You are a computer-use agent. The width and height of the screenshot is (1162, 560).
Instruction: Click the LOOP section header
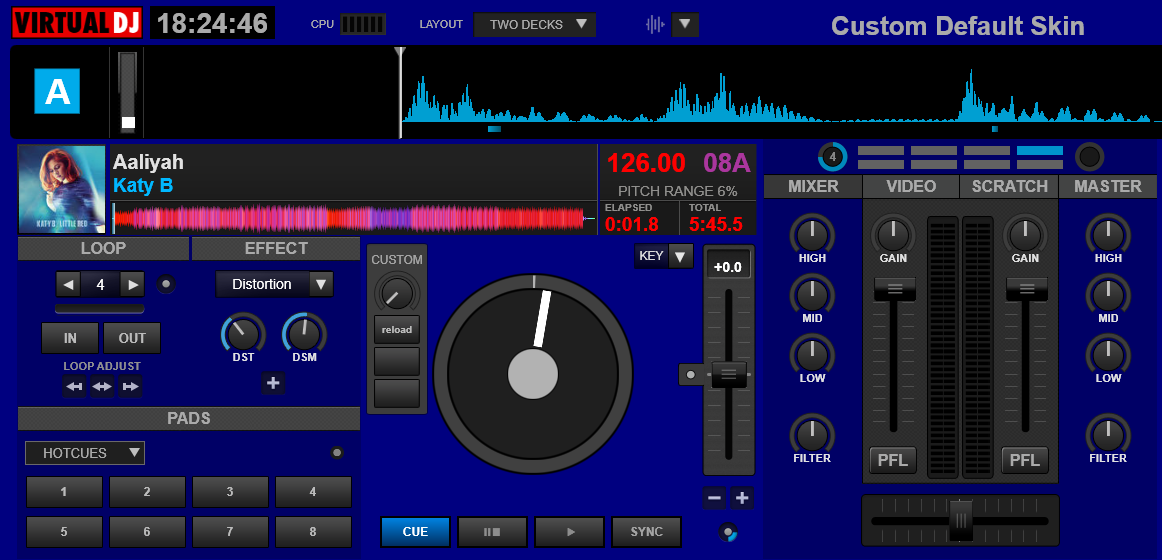click(x=103, y=249)
